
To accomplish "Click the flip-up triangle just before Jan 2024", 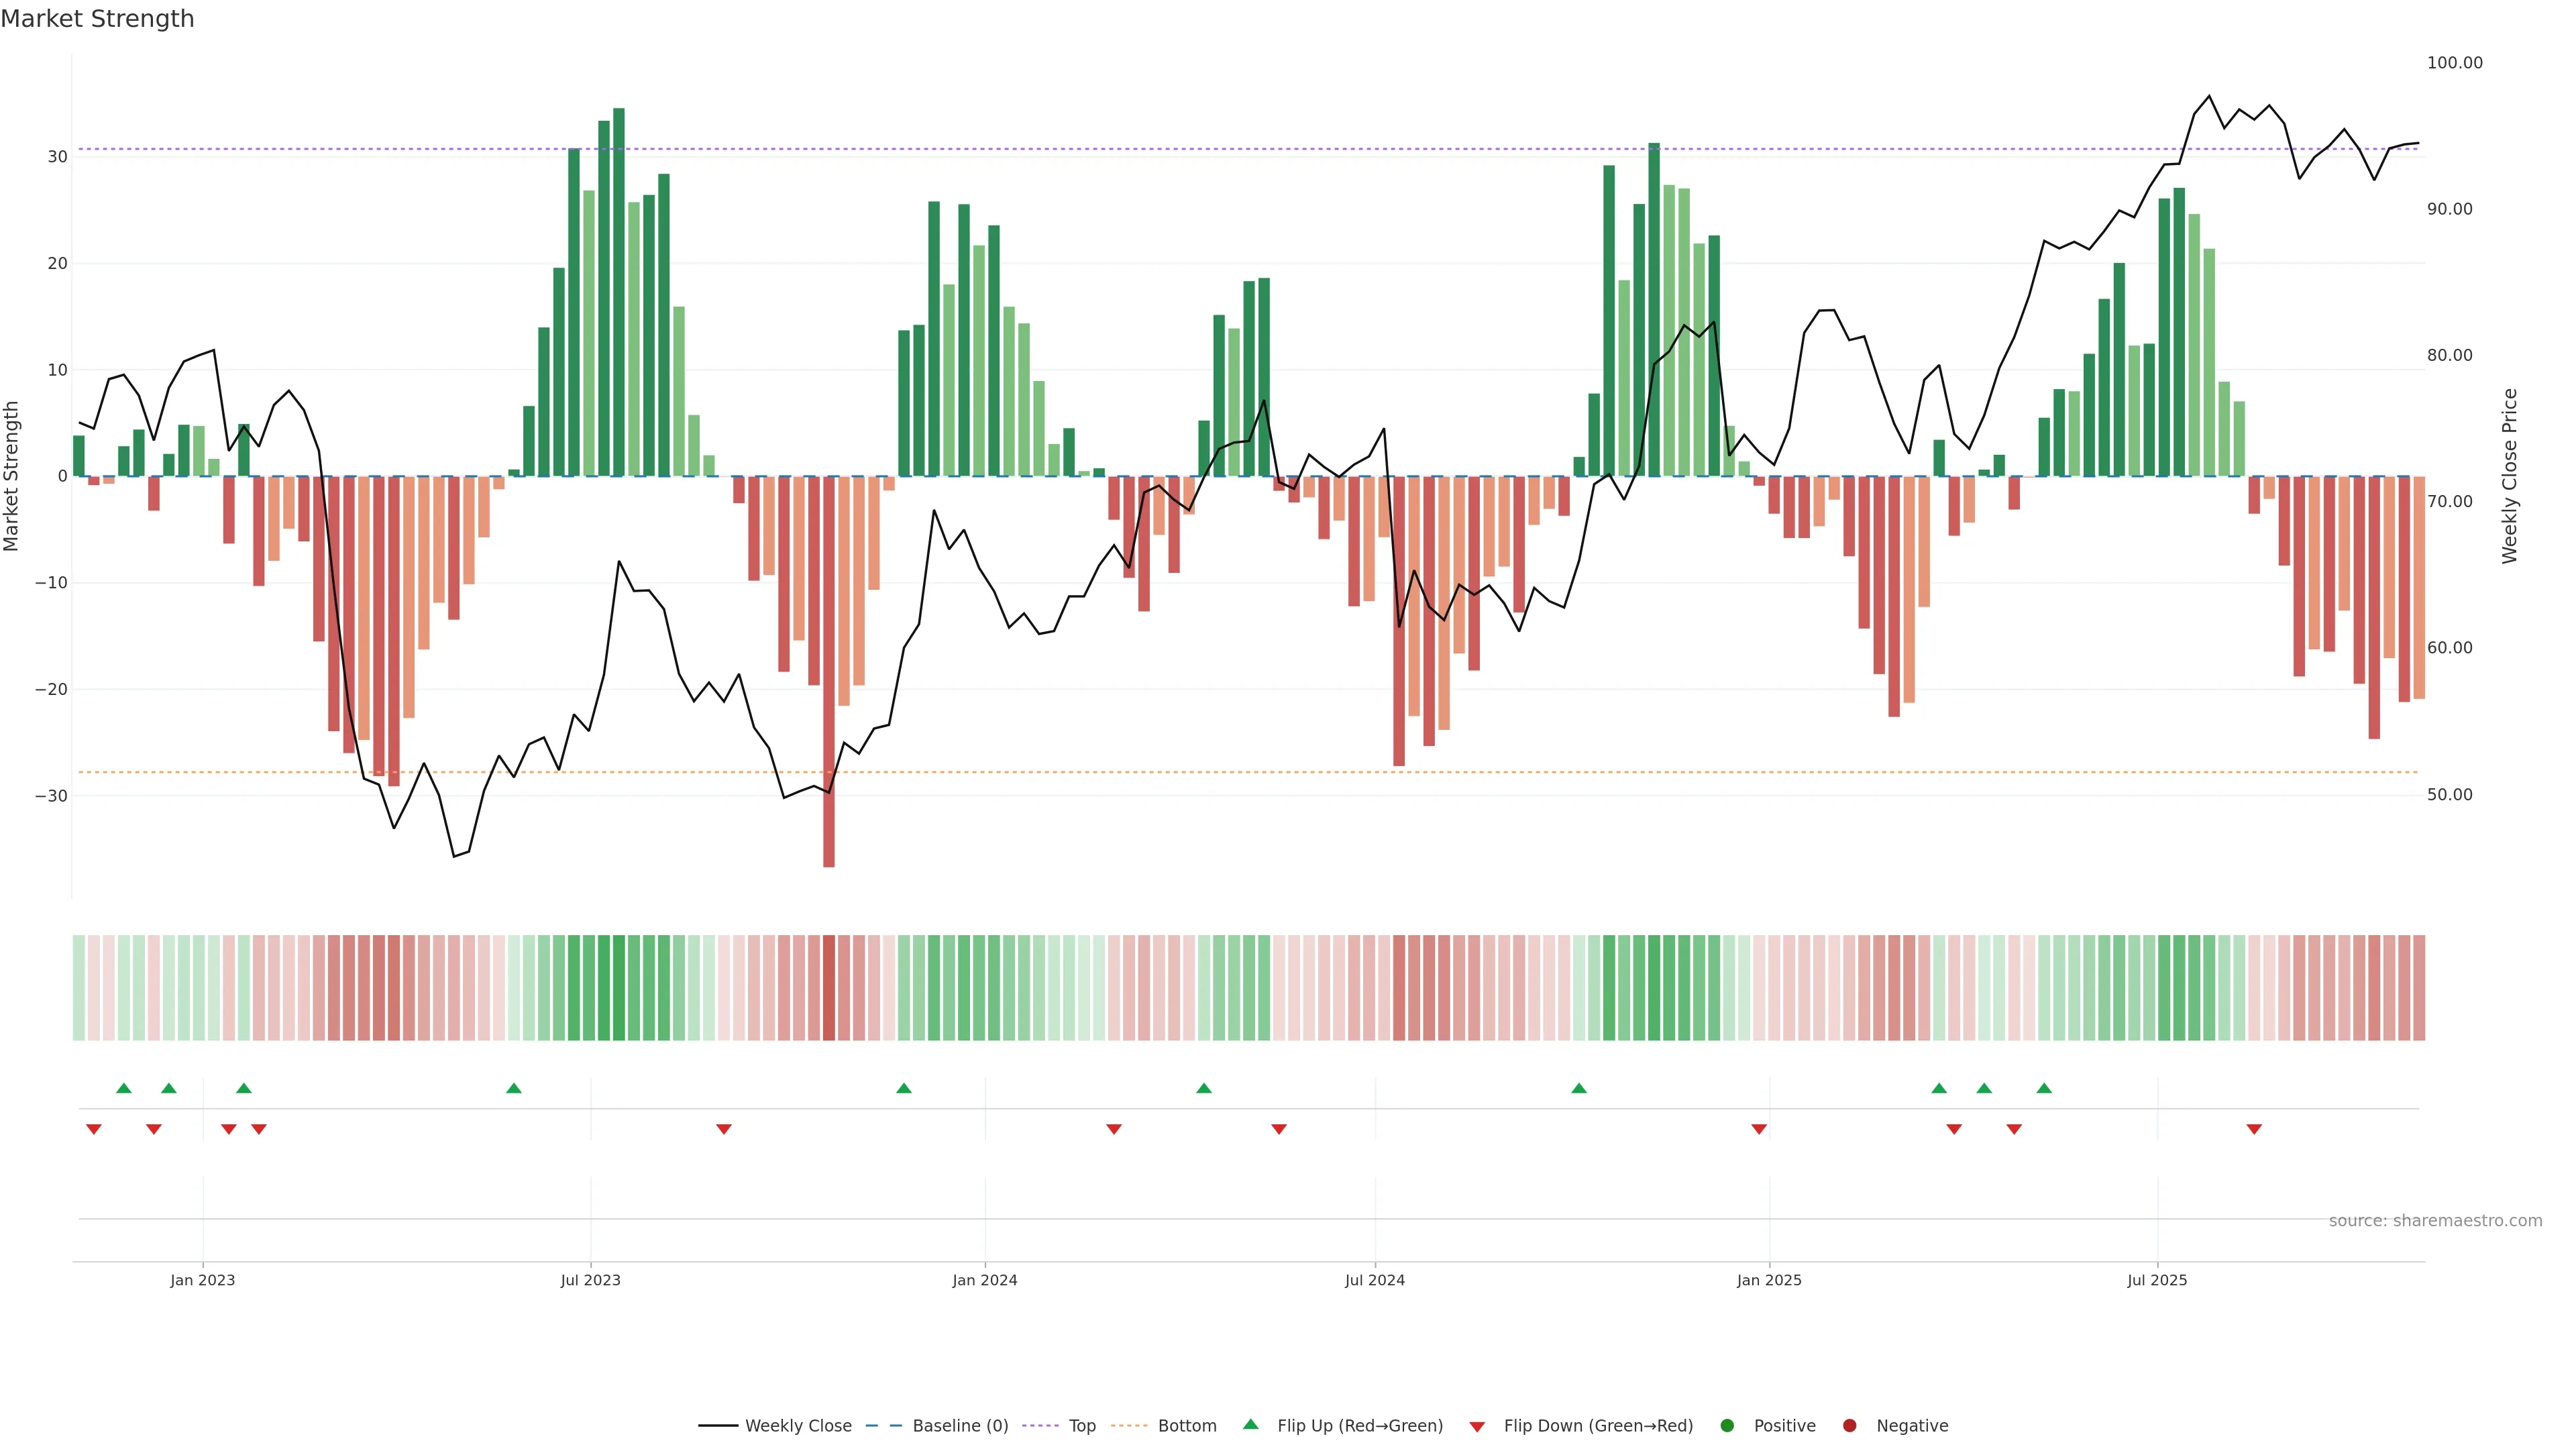I will click(x=904, y=1088).
